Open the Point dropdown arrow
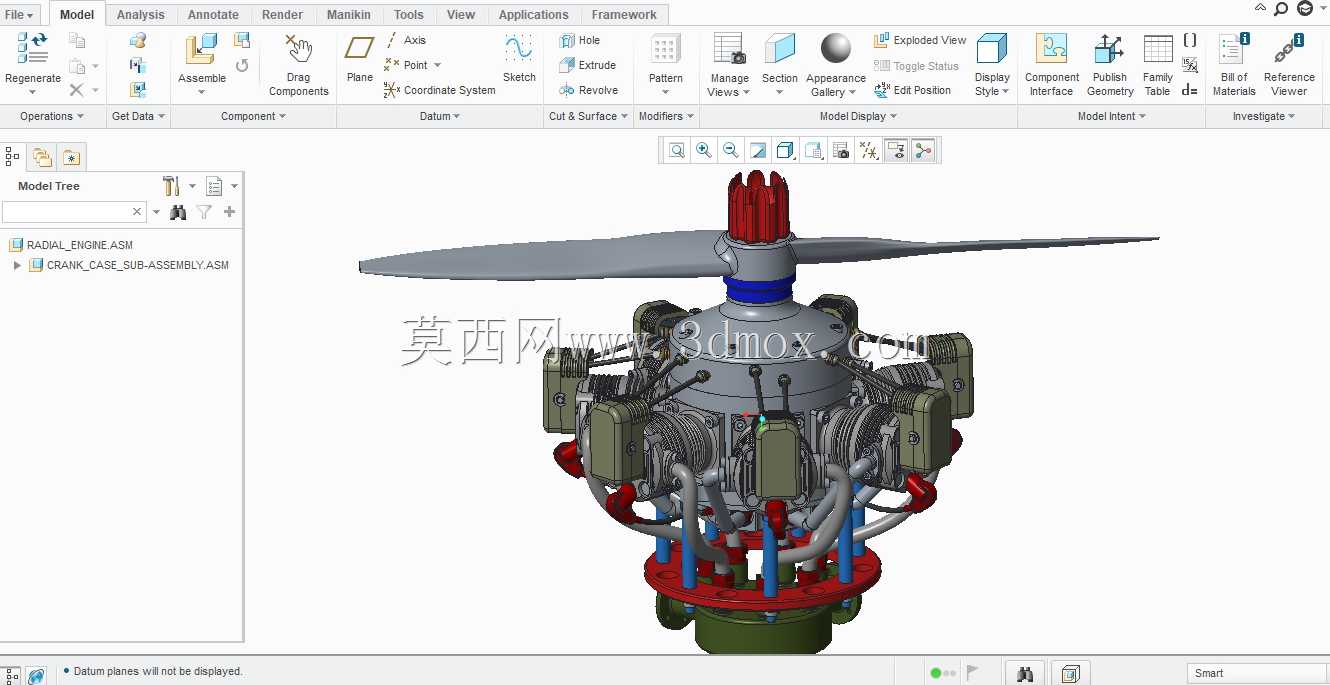The height and width of the screenshot is (685, 1330). (437, 65)
